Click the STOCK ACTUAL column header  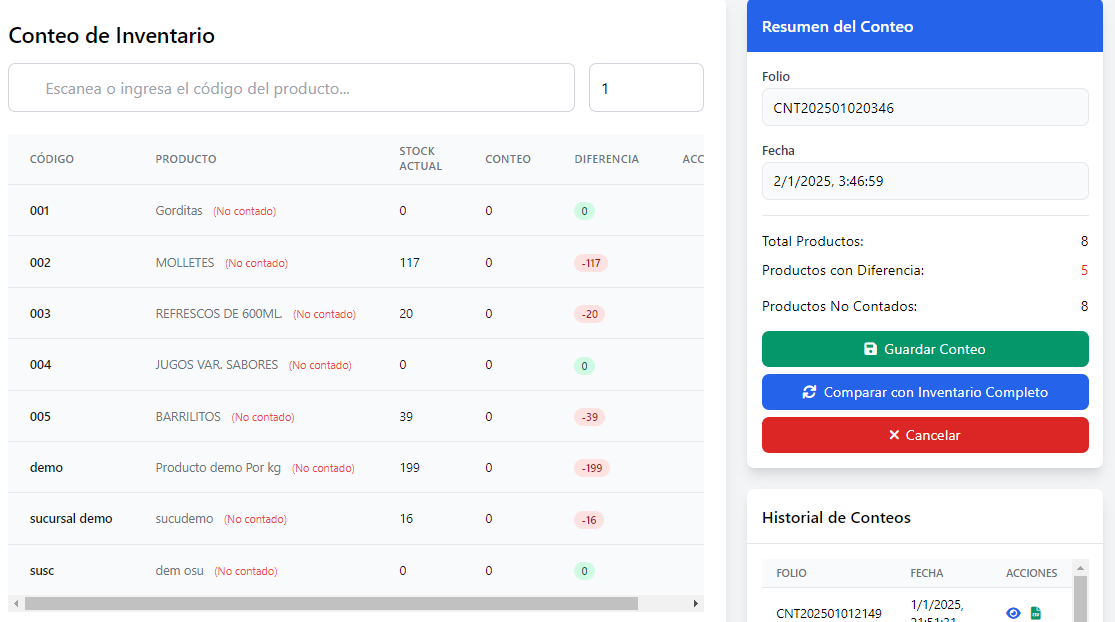pyautogui.click(x=420, y=159)
